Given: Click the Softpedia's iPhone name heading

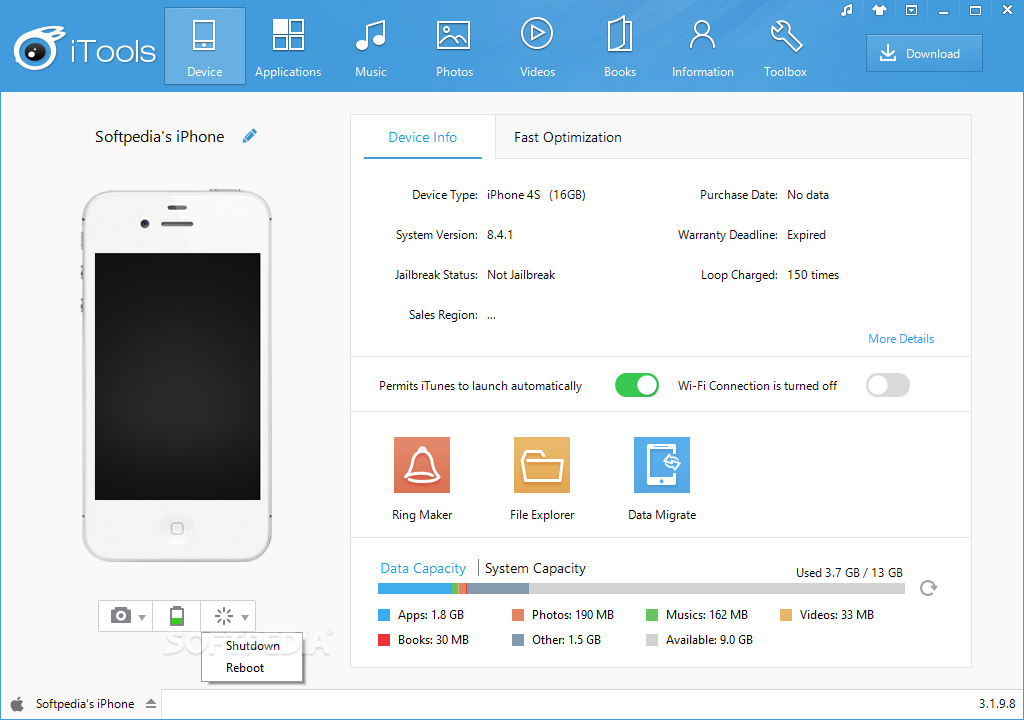Looking at the screenshot, I should (x=159, y=137).
